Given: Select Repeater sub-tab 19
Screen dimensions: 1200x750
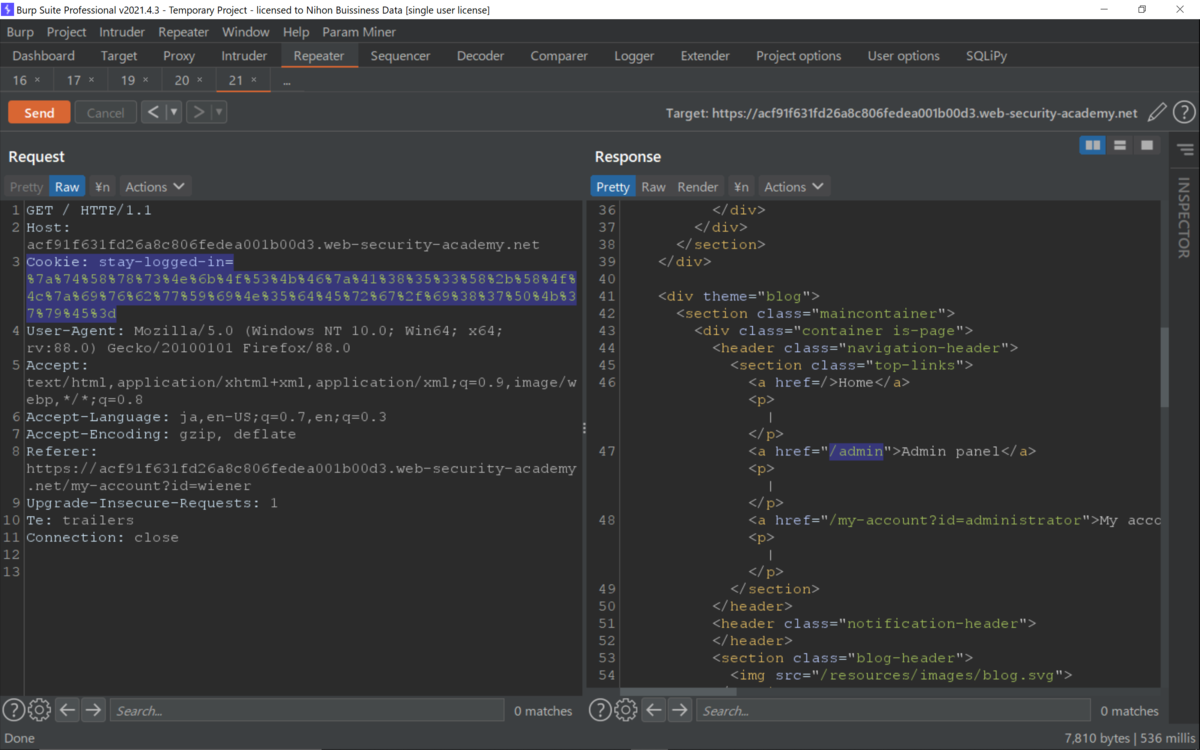Looking at the screenshot, I should [x=128, y=80].
